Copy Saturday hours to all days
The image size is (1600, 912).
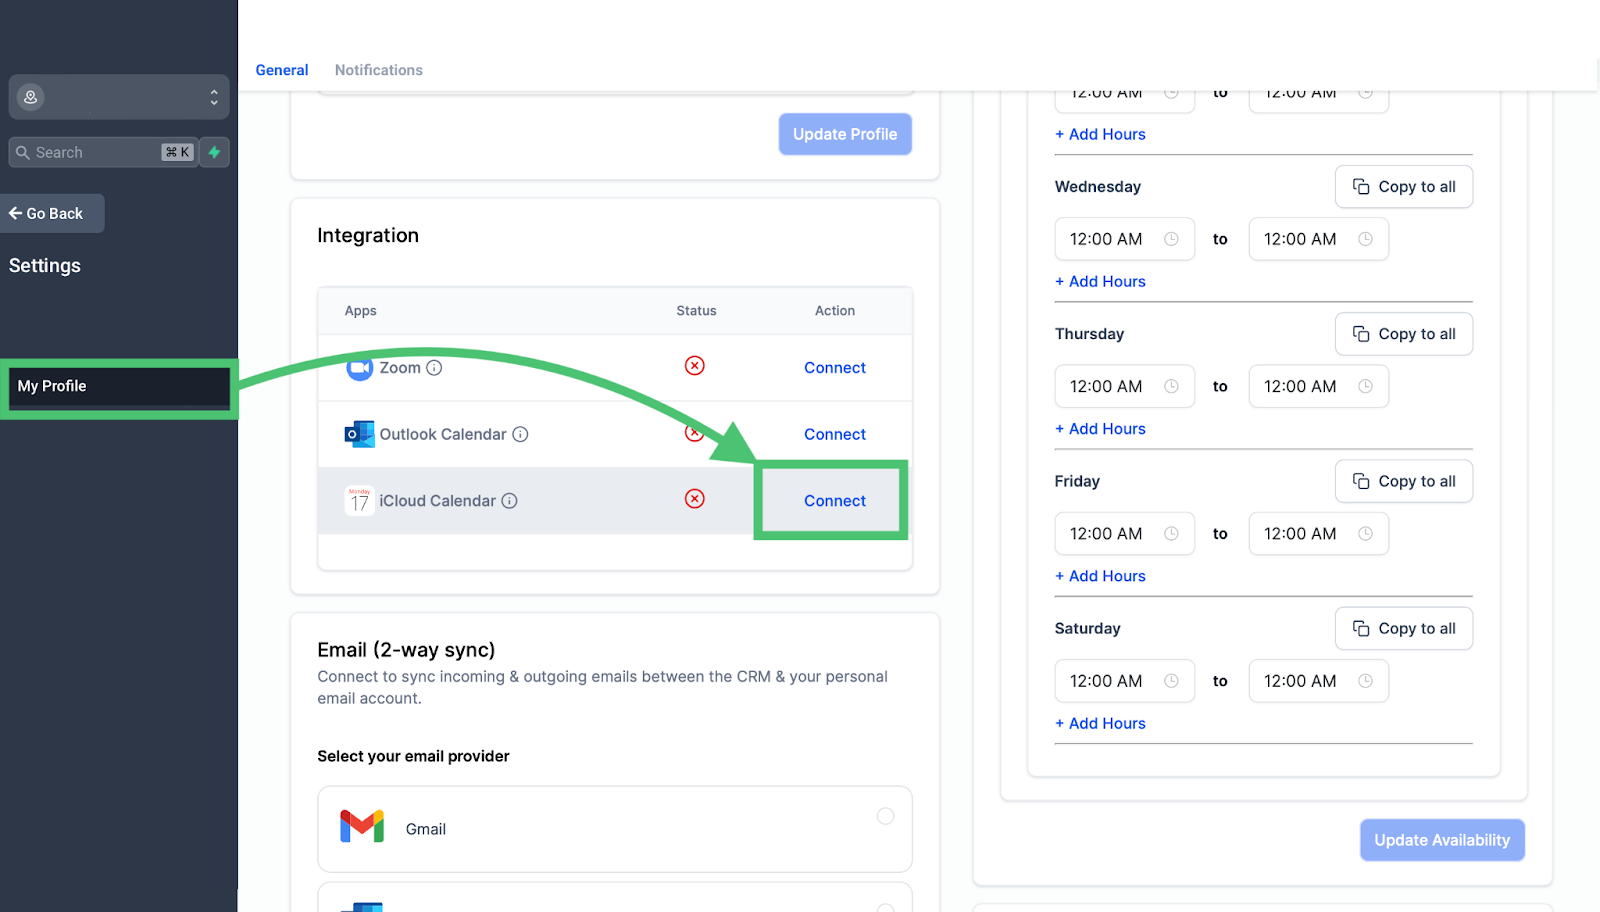(1404, 628)
